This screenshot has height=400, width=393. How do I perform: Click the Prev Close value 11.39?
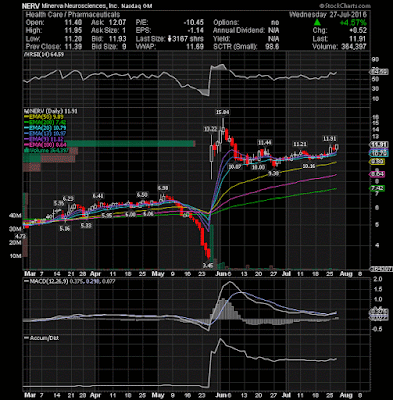coord(74,47)
